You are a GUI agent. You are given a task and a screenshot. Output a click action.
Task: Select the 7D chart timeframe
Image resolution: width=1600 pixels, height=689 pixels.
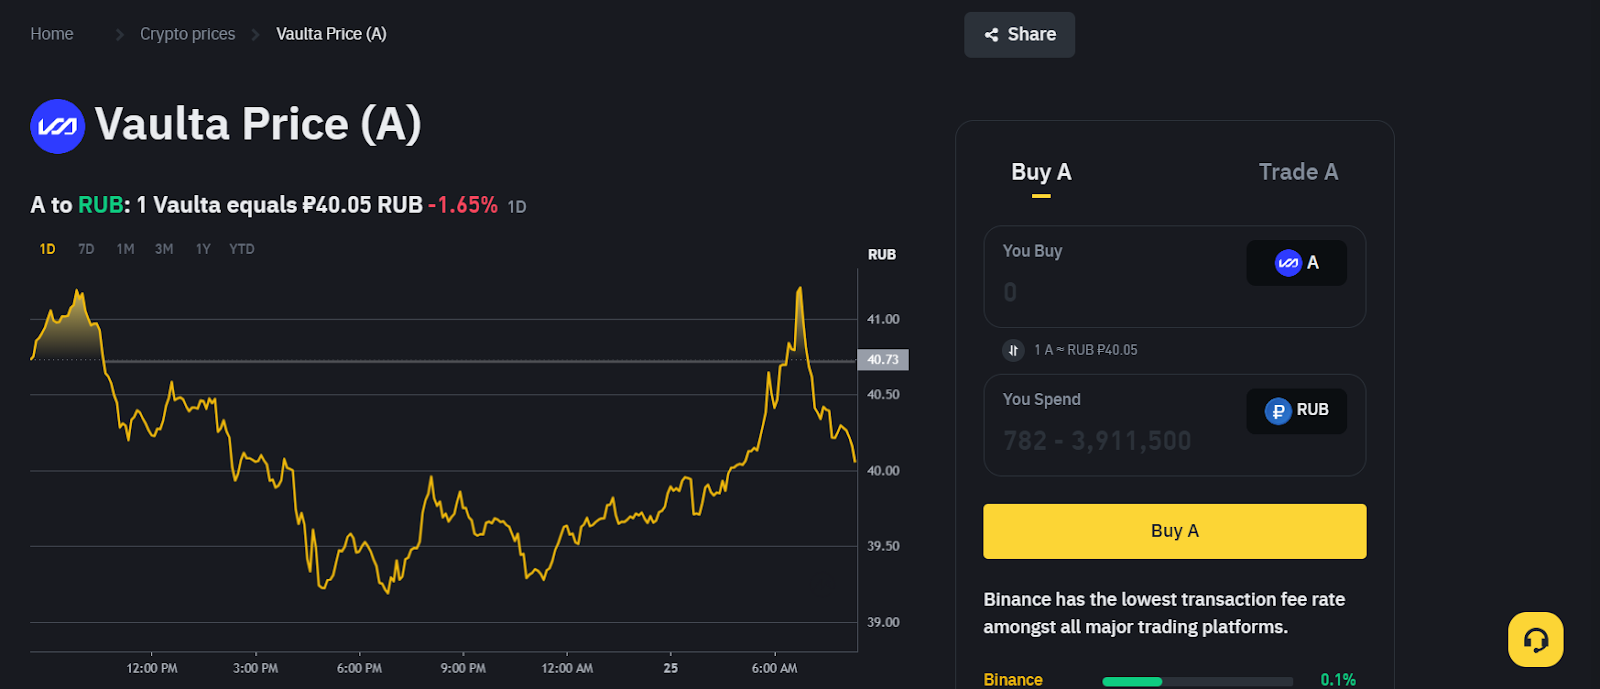pos(86,249)
